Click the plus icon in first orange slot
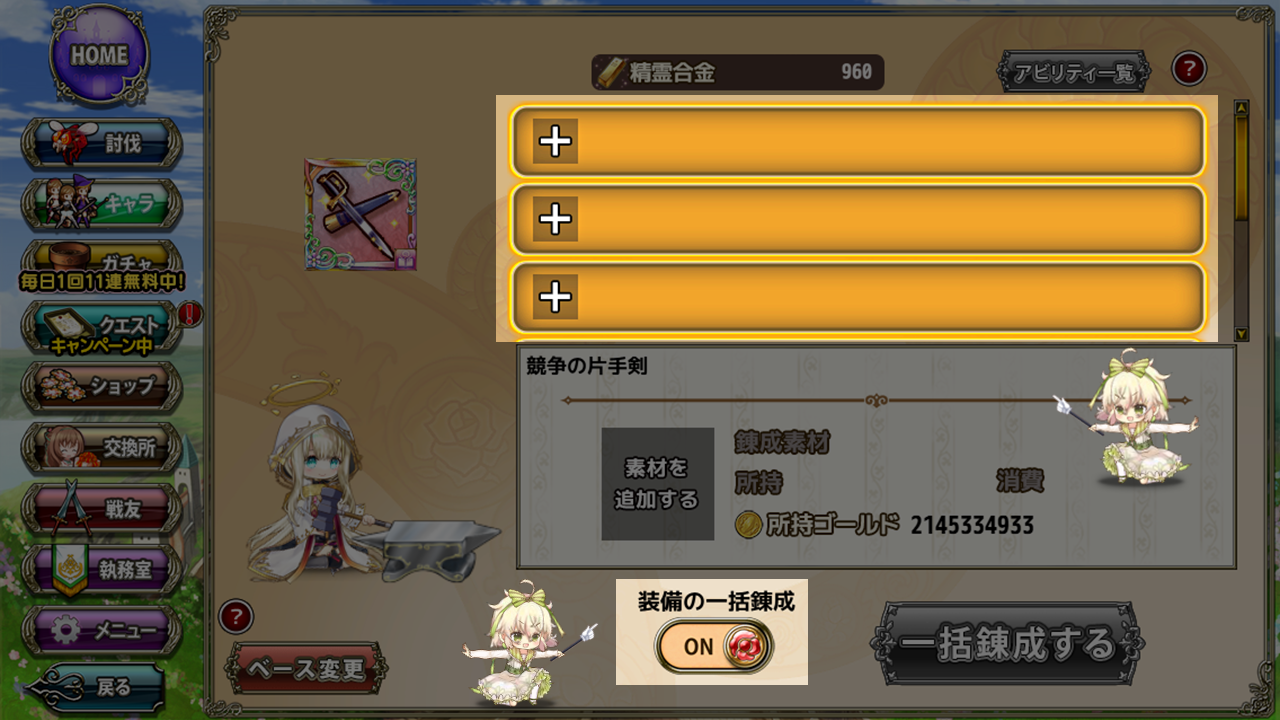 [x=555, y=141]
